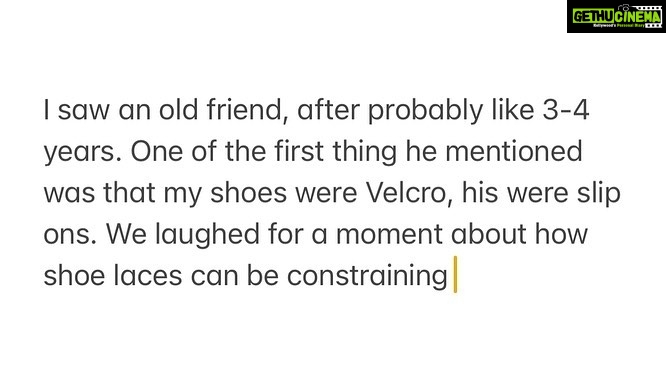The image size is (666, 379).
Task: Click the camera icon in GethuCinema logo
Action: (624, 8)
